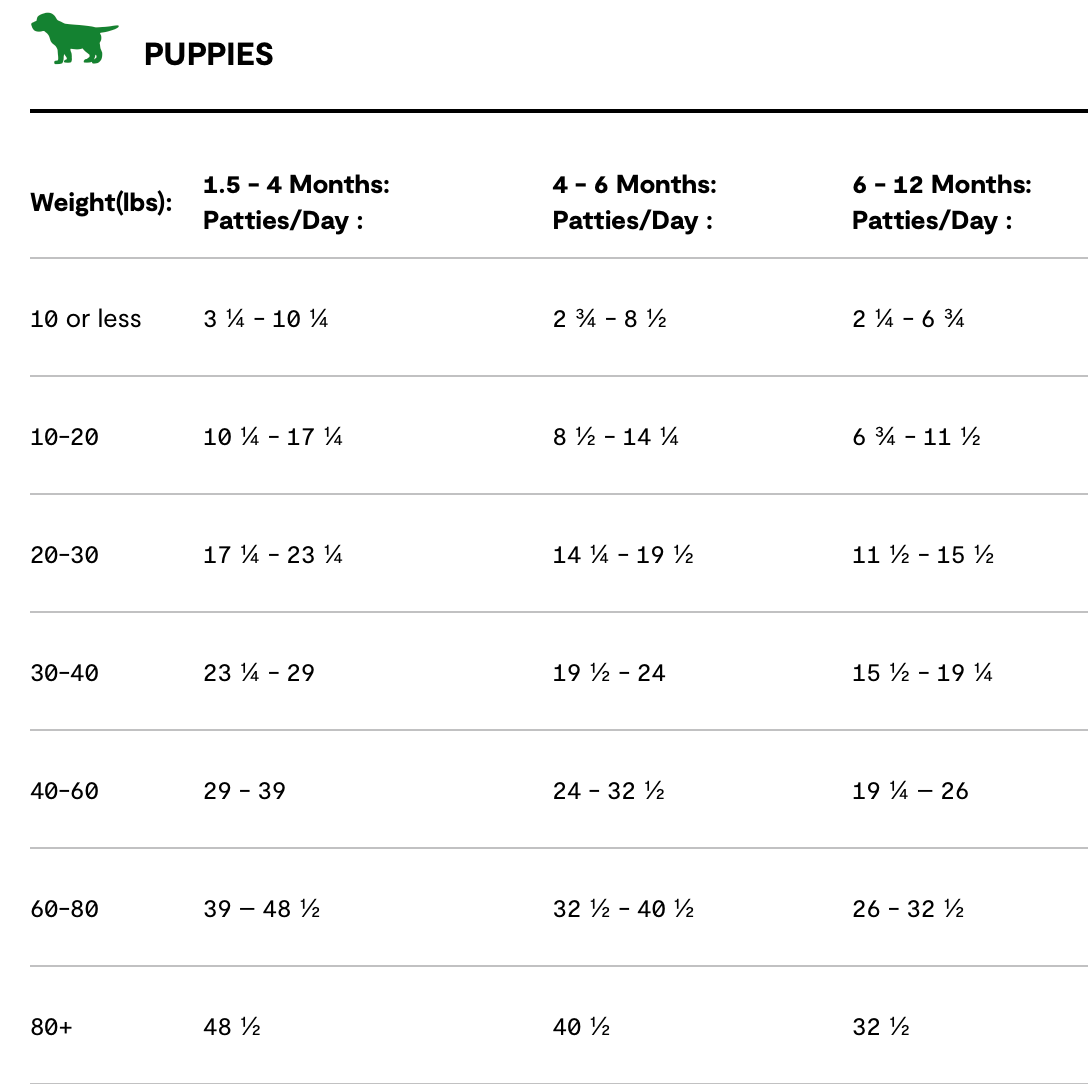Click the PUPPIES section heading
1088x1084 pixels.
tap(208, 55)
